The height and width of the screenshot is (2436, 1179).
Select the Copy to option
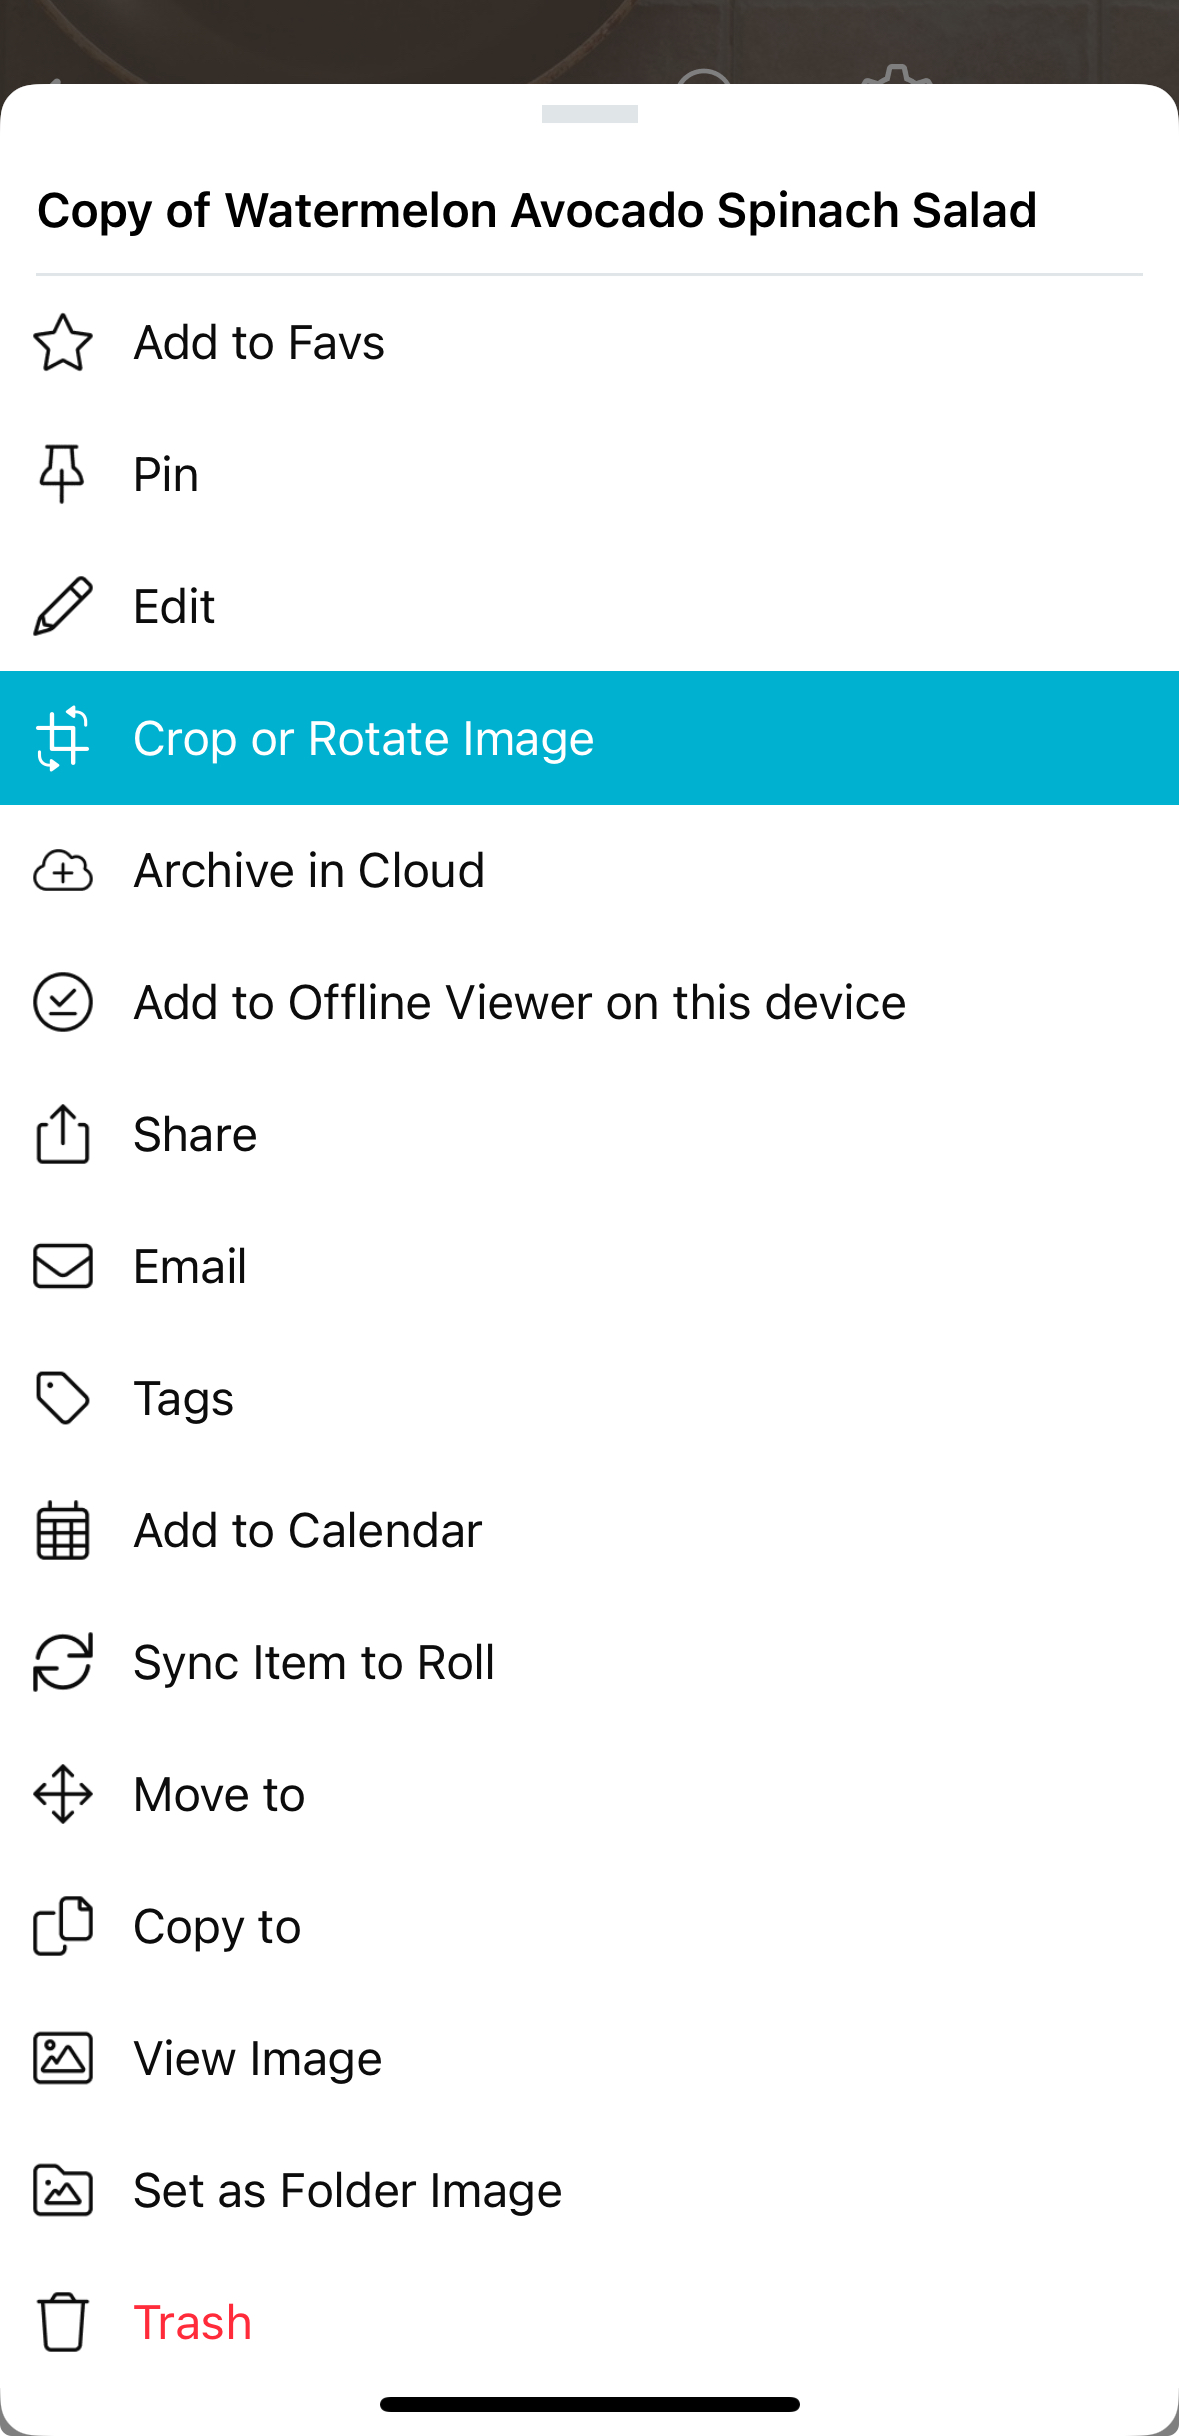tap(217, 1926)
